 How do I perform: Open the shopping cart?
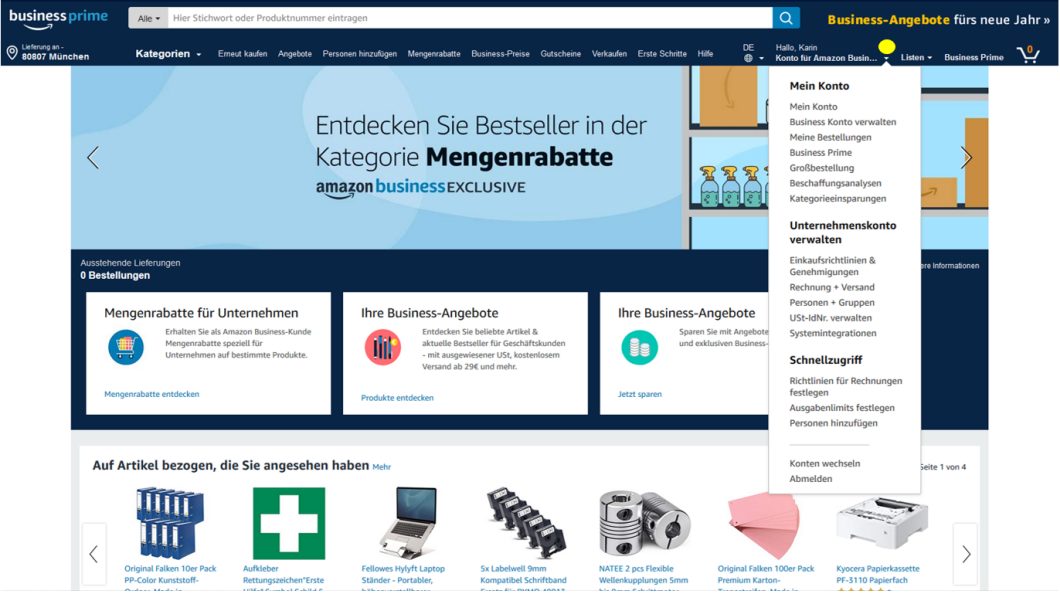(1028, 53)
